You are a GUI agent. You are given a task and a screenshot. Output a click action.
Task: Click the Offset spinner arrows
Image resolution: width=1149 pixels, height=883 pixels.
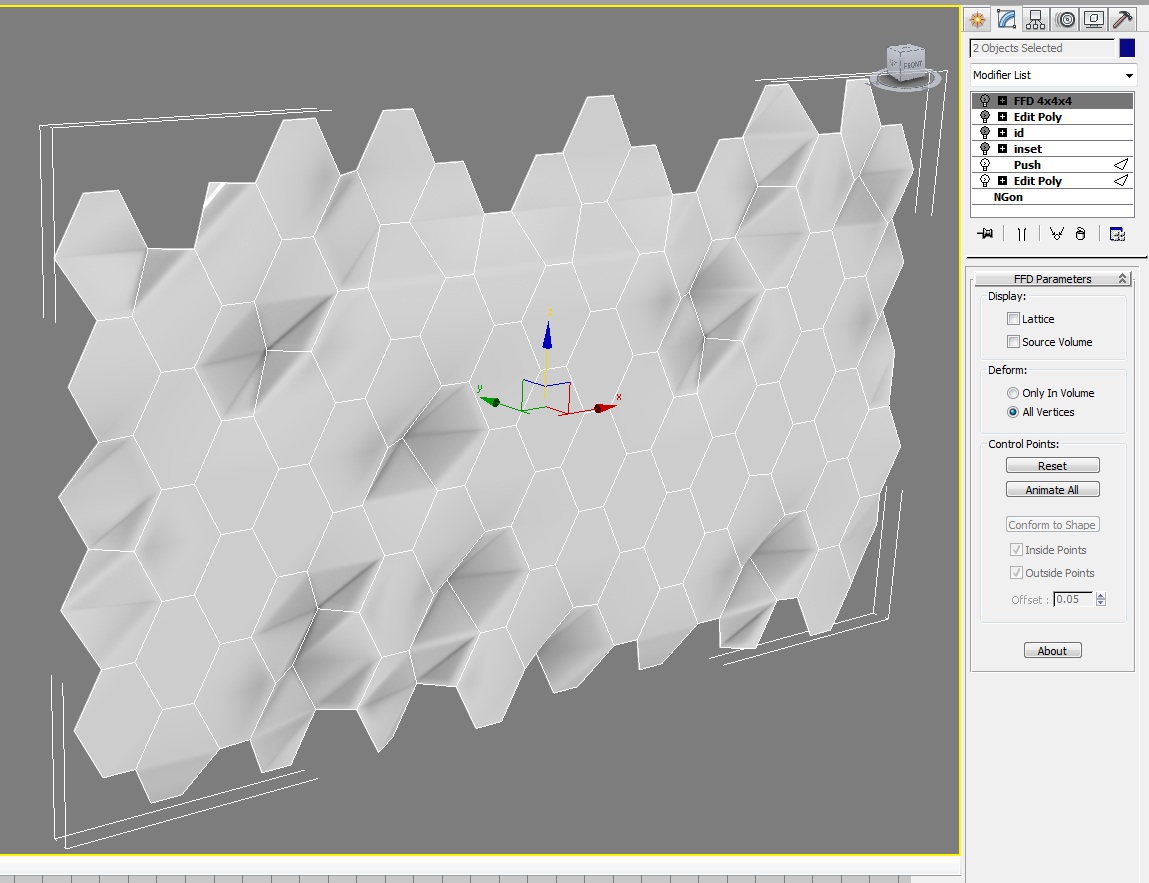tap(1101, 599)
